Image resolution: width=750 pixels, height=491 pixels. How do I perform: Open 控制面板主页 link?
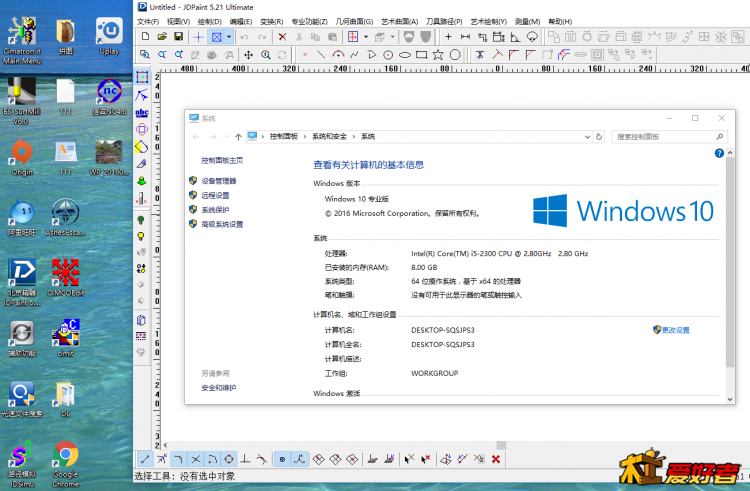point(222,161)
